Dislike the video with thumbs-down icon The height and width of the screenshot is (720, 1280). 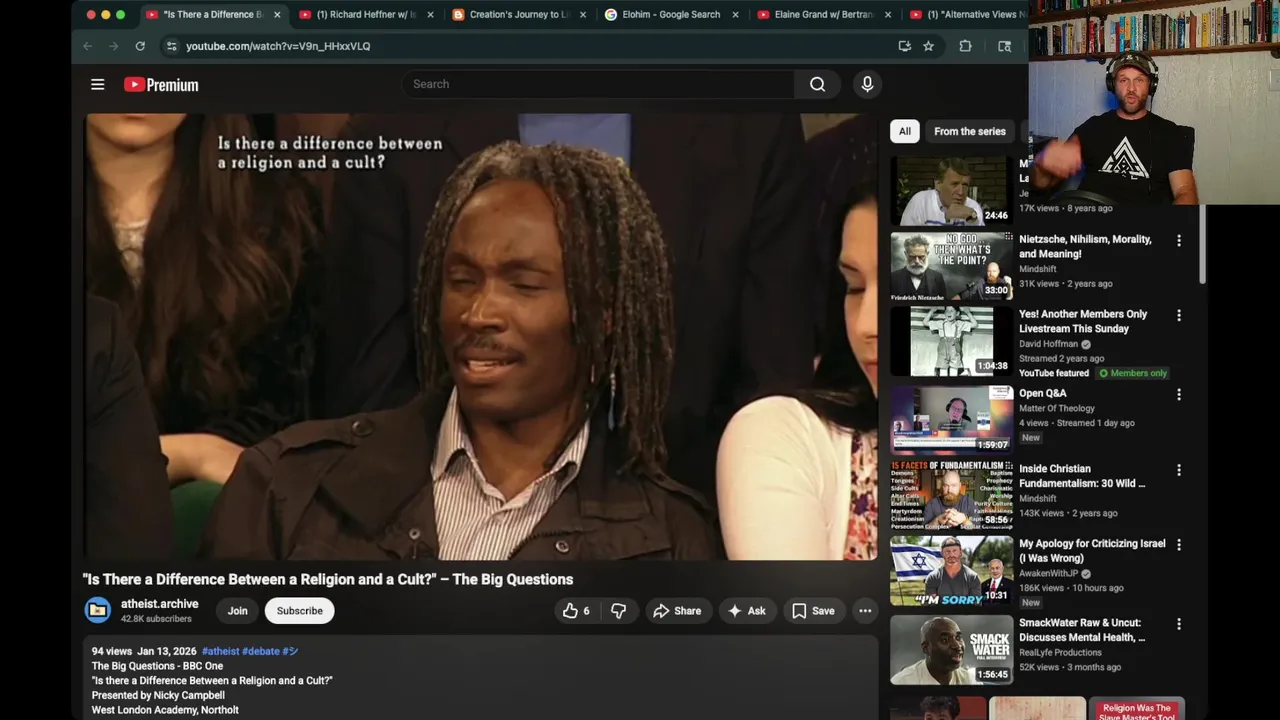tap(619, 611)
